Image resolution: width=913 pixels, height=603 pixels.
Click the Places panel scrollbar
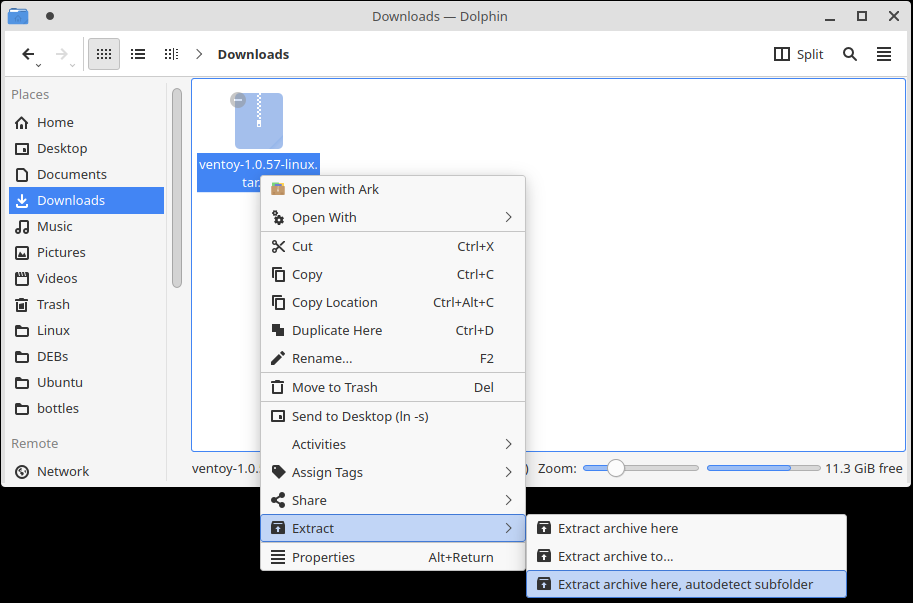coord(177,188)
